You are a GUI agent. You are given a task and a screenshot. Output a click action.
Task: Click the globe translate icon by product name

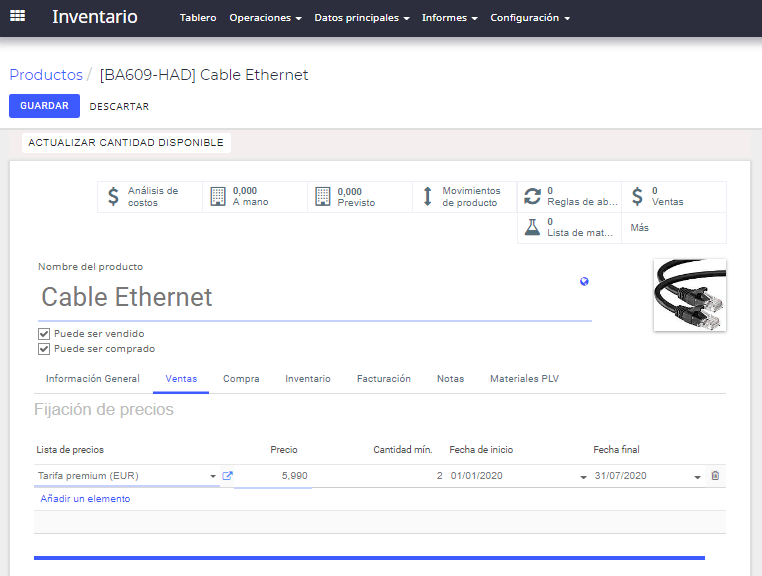coord(584,281)
